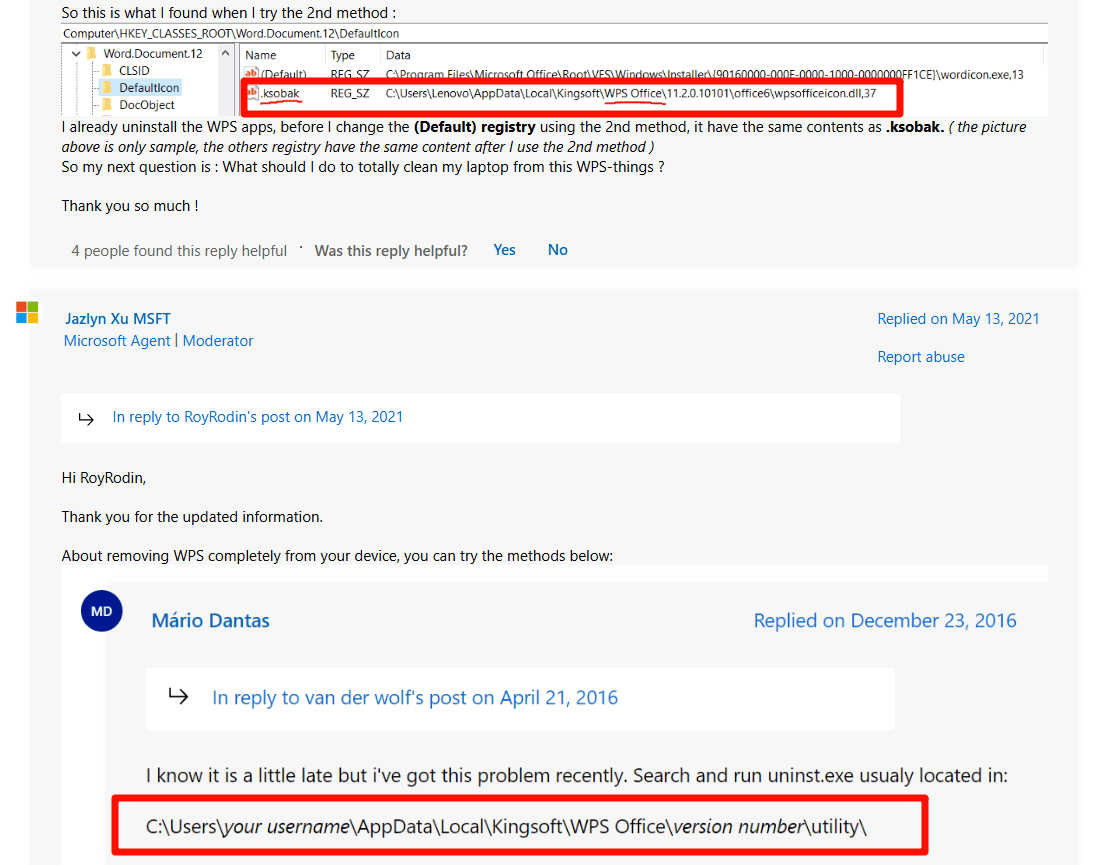Click the .ksobak string value icon
Image resolution: width=1112 pixels, height=865 pixels.
tap(252, 93)
